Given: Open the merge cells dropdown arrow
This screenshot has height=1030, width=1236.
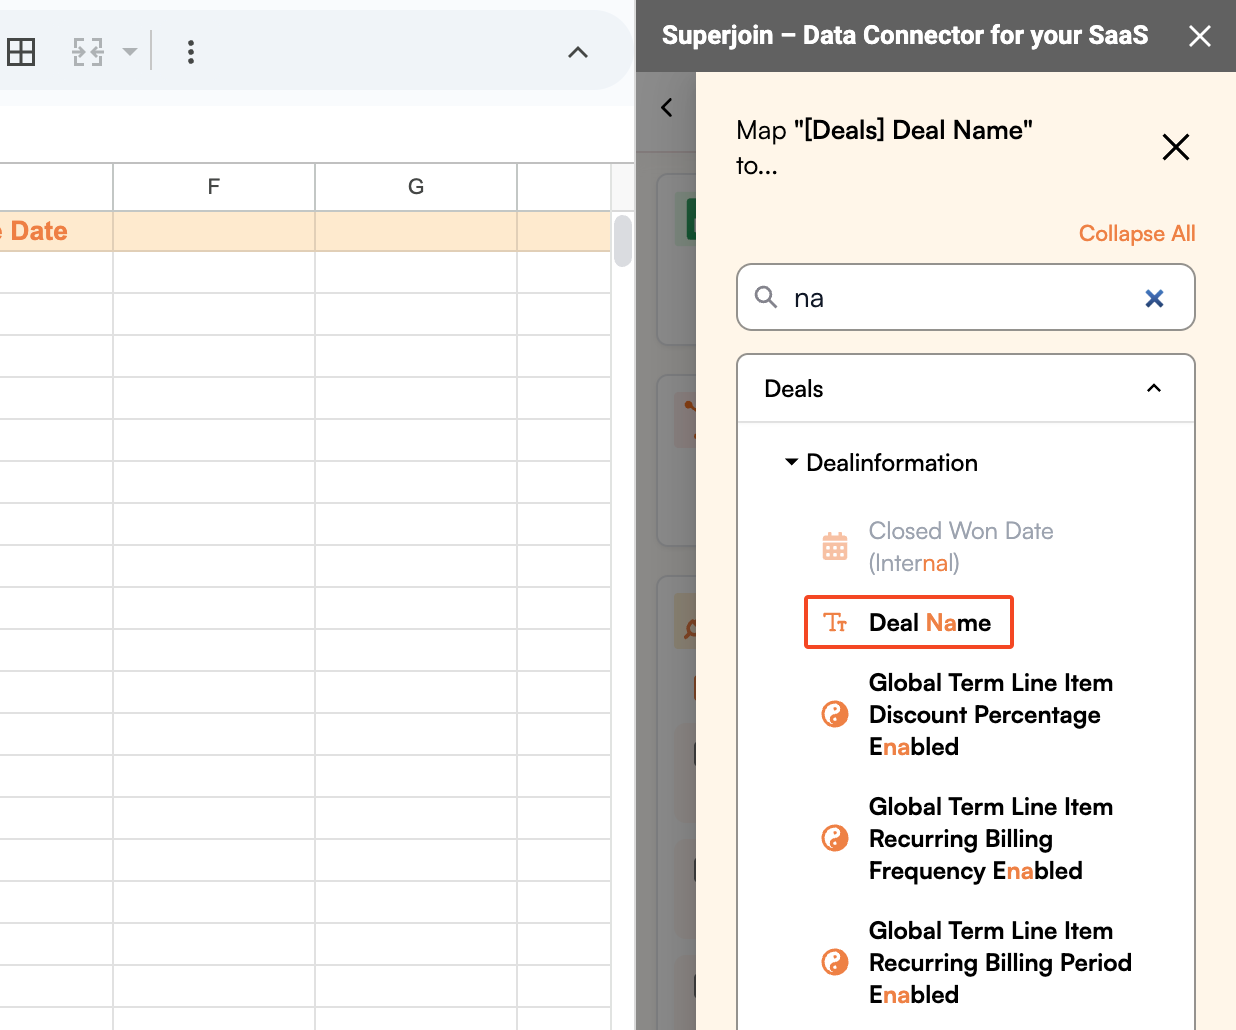Looking at the screenshot, I should [130, 52].
